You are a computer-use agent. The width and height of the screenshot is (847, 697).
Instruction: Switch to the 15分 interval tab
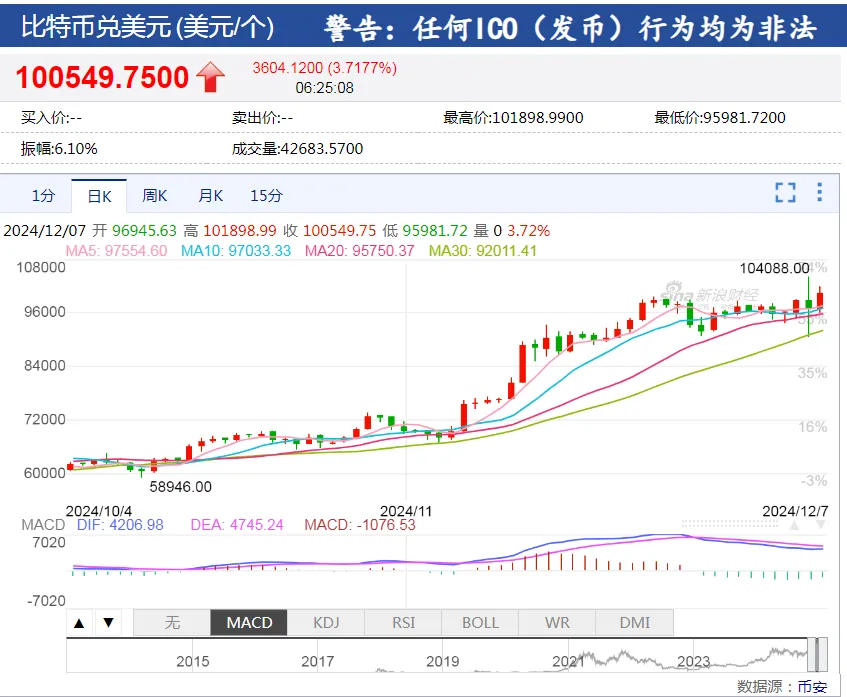tap(267, 195)
